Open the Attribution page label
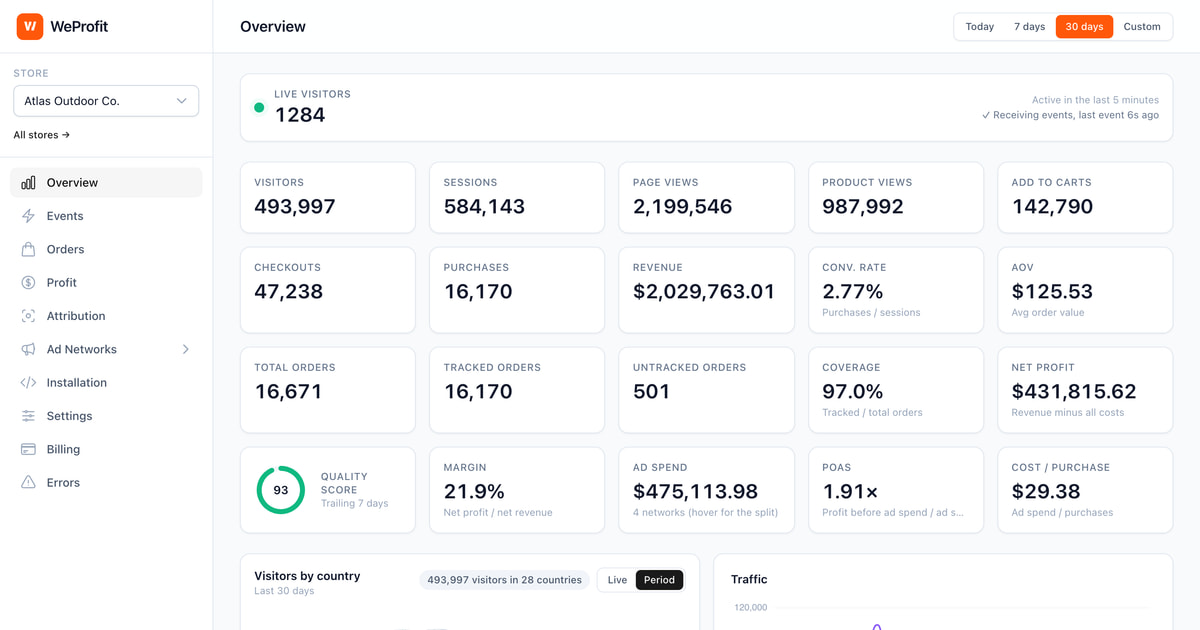The image size is (1200, 630). coord(76,316)
